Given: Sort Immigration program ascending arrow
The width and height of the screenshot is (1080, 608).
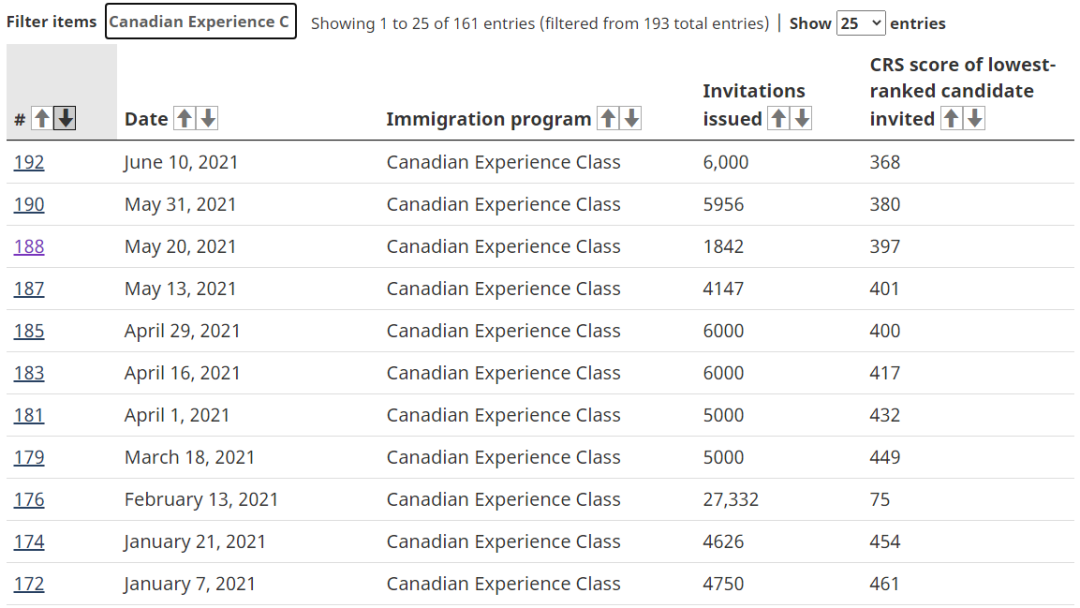Looking at the screenshot, I should point(608,118).
